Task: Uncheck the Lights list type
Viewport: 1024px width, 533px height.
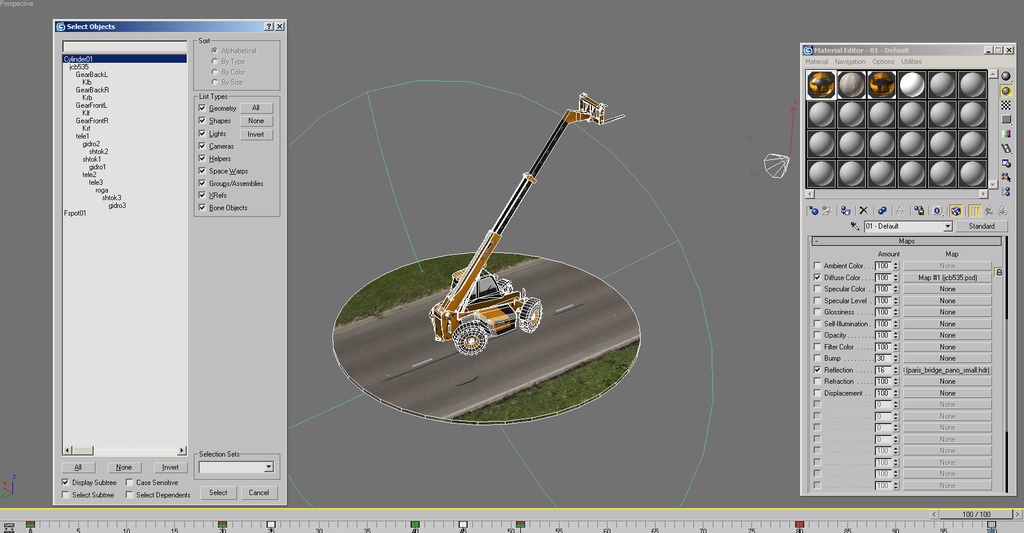Action: point(203,133)
